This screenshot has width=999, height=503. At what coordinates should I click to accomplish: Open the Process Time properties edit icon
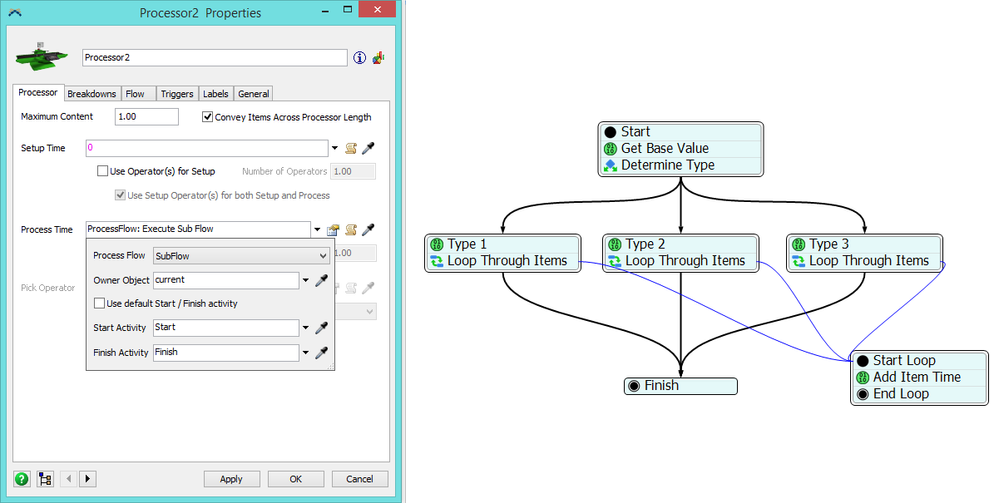coord(333,230)
